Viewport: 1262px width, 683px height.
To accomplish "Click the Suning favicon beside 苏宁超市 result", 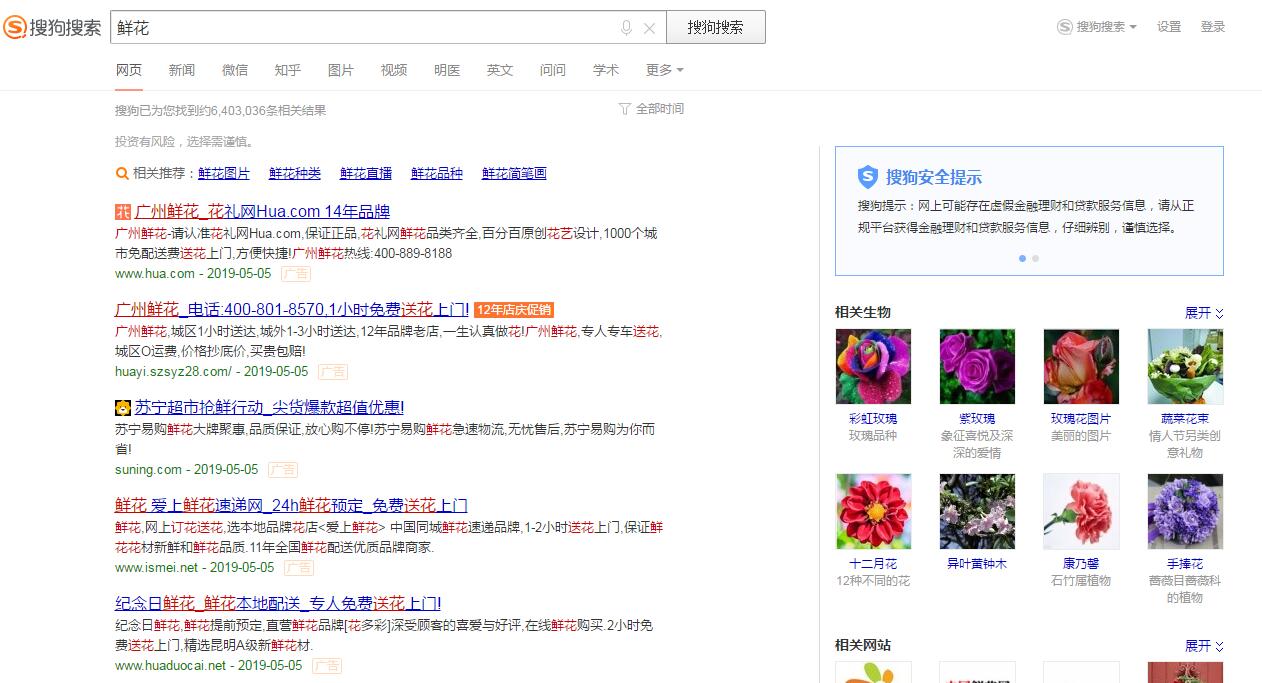I will click(119, 408).
